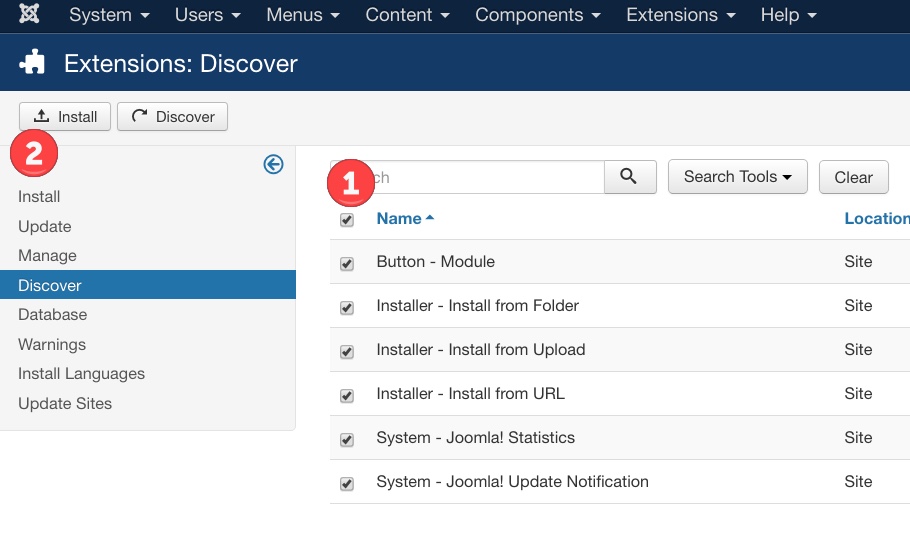Select Discover in the sidebar
This screenshot has height=538, width=910.
(148, 285)
